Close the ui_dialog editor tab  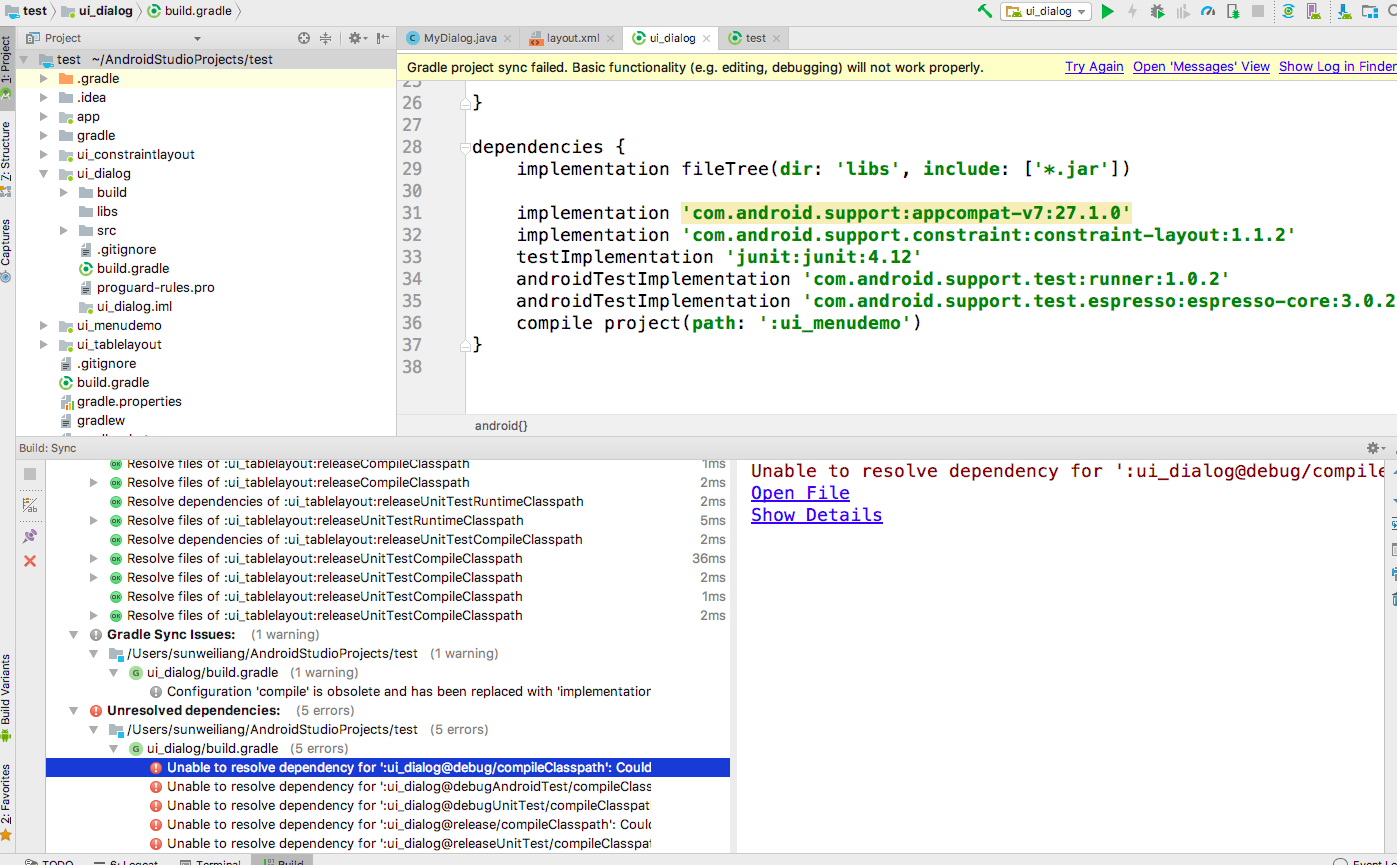(706, 39)
